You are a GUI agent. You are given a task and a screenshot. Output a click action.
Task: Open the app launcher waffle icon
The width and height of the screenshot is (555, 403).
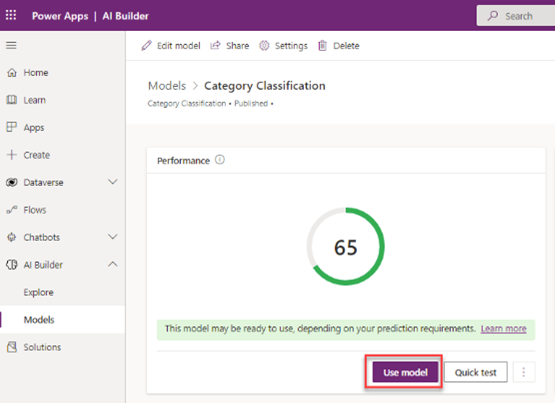11,15
